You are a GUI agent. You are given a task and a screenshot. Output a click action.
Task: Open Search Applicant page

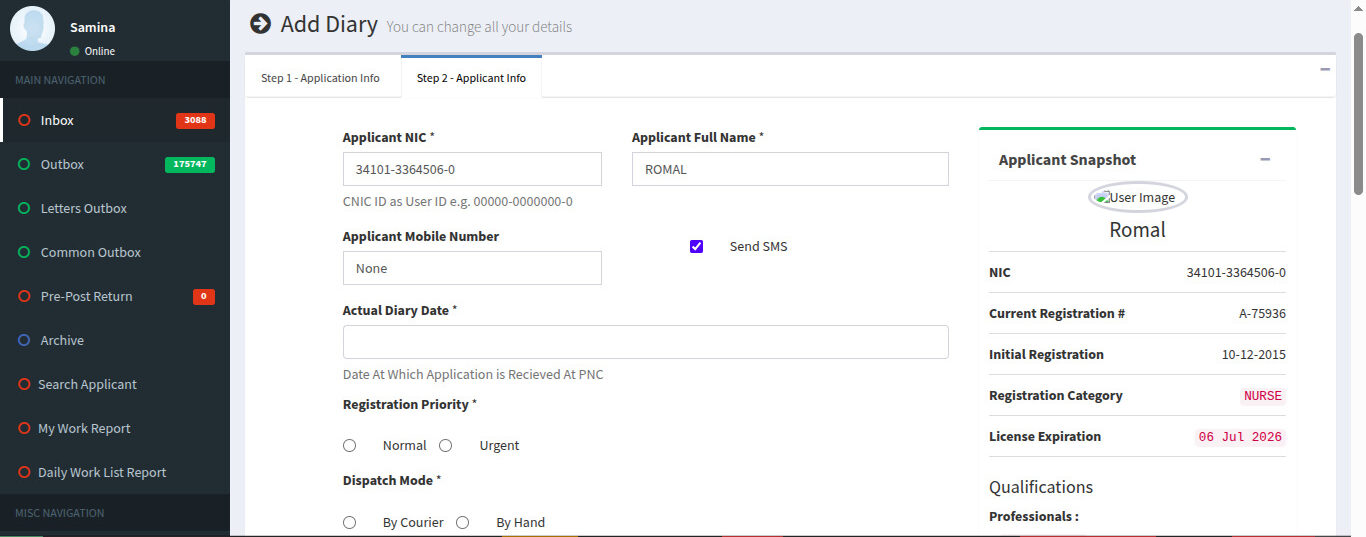point(115,384)
